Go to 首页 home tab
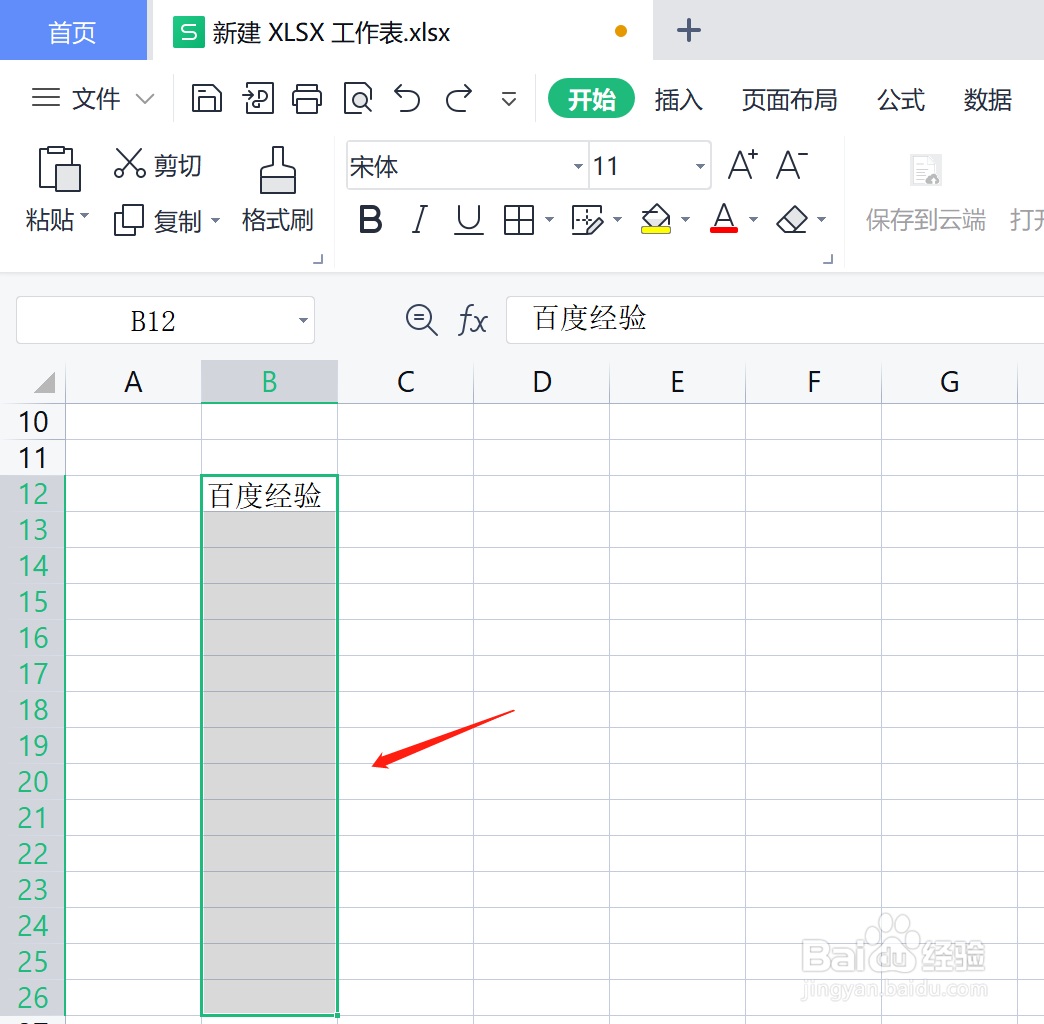 [73, 31]
